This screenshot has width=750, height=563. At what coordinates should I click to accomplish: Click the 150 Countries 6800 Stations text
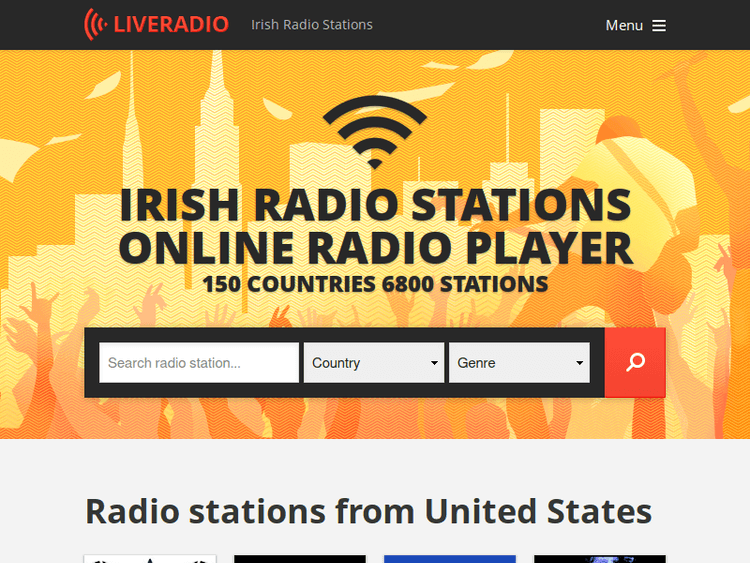[x=375, y=284]
